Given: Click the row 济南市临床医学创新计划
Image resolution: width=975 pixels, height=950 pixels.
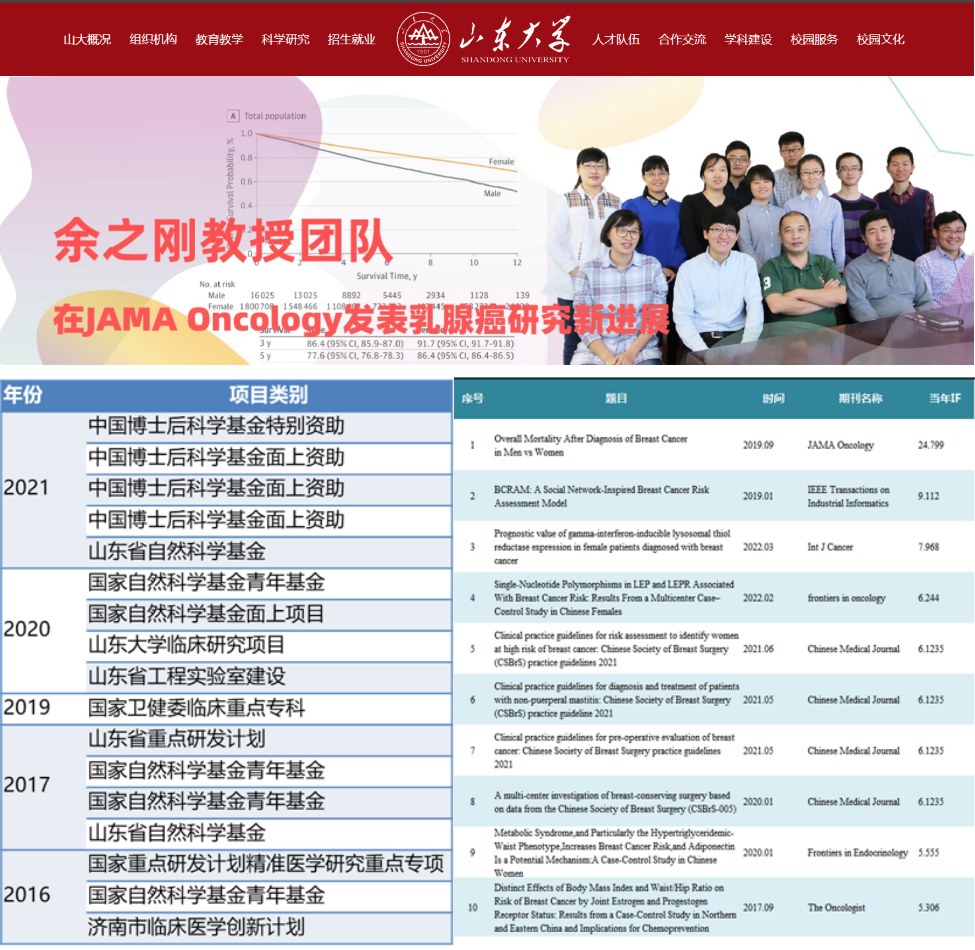Looking at the screenshot, I should tap(269, 927).
